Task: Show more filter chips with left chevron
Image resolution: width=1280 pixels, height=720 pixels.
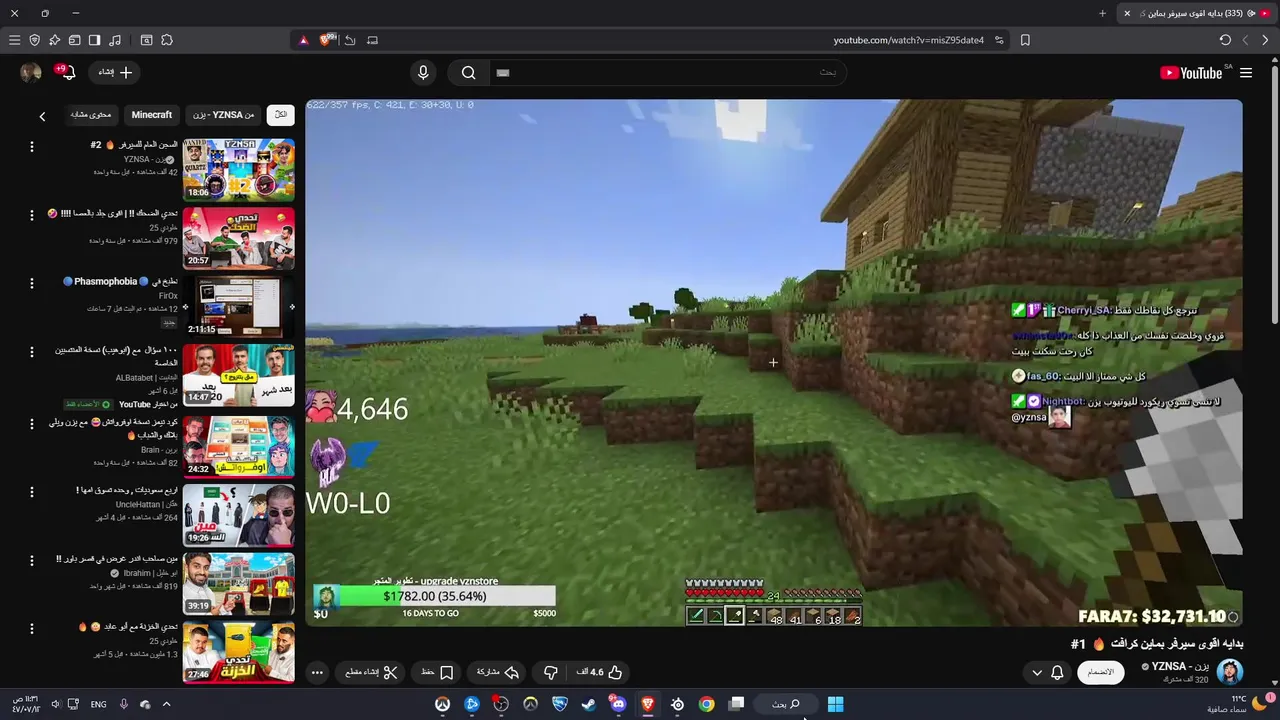Action: click(42, 116)
